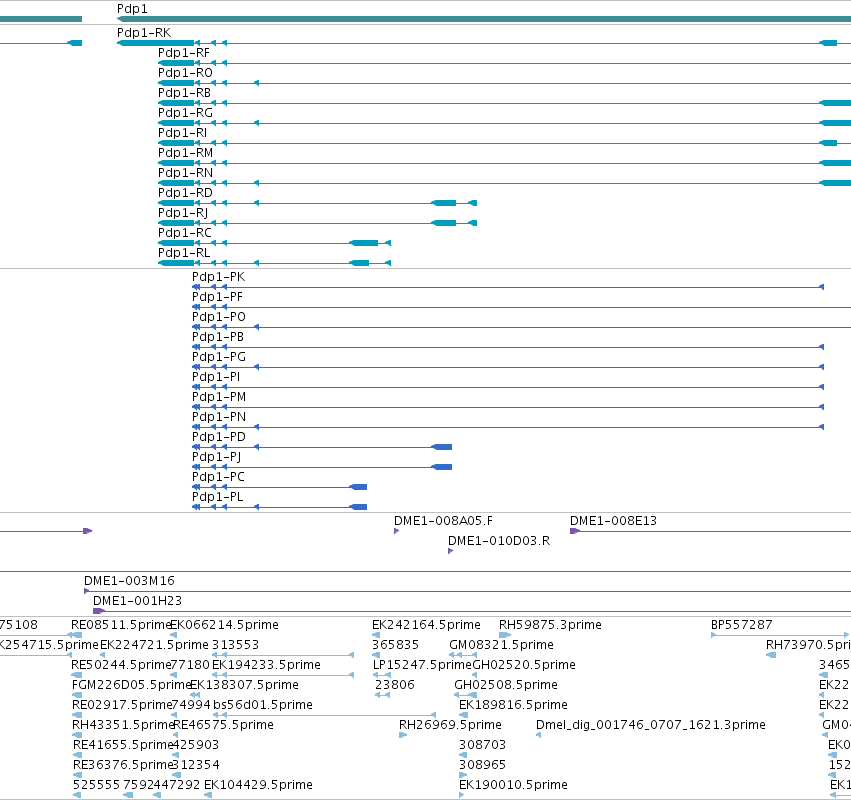Click the Pdp1-RC upstream exon block
Screen dimensions: 851x800
pyautogui.click(x=364, y=243)
